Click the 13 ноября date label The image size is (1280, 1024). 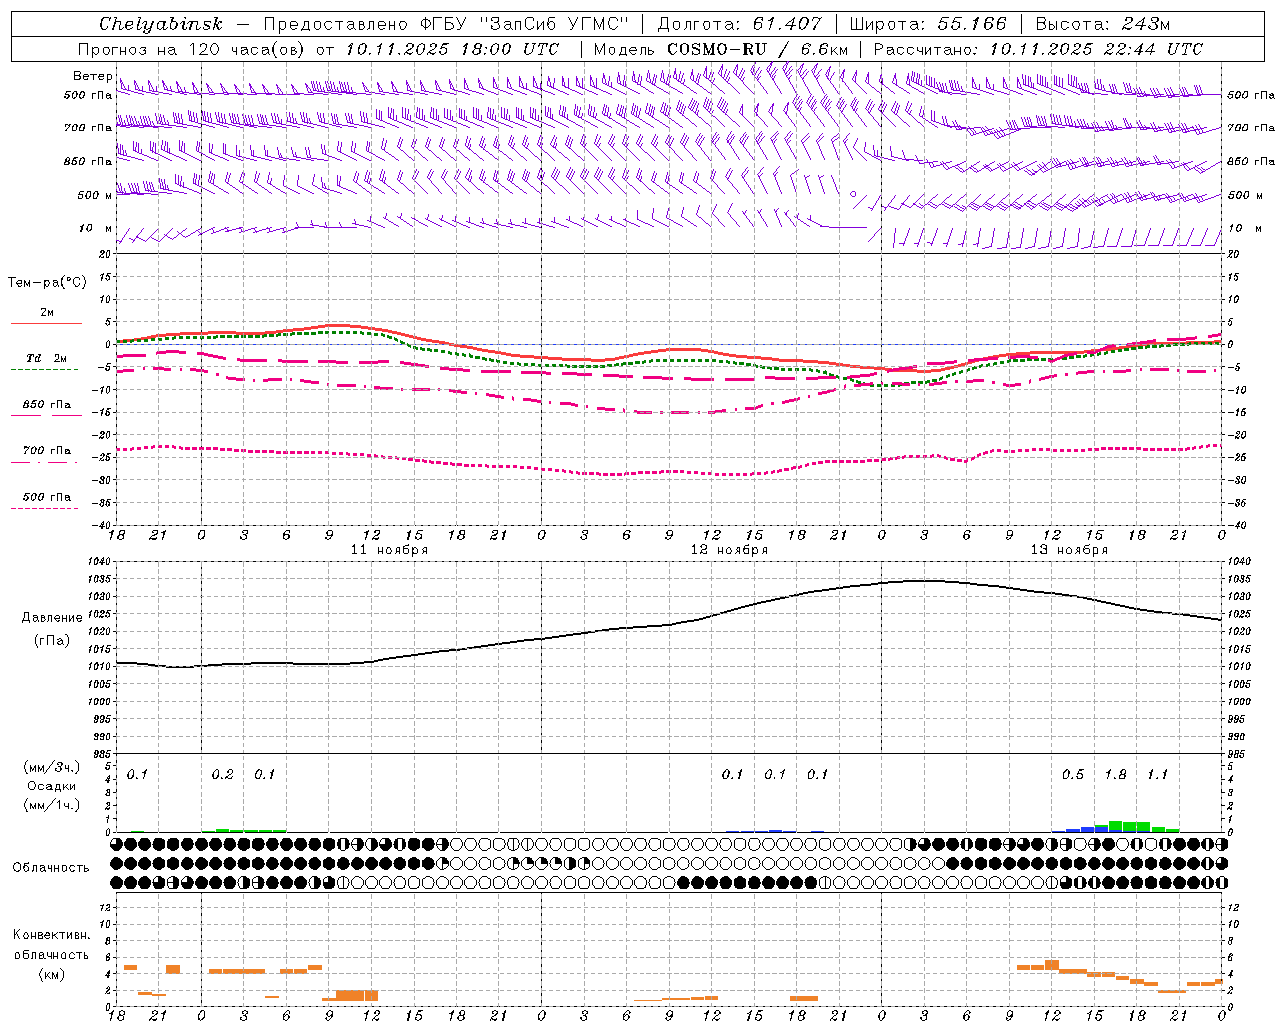click(1069, 550)
